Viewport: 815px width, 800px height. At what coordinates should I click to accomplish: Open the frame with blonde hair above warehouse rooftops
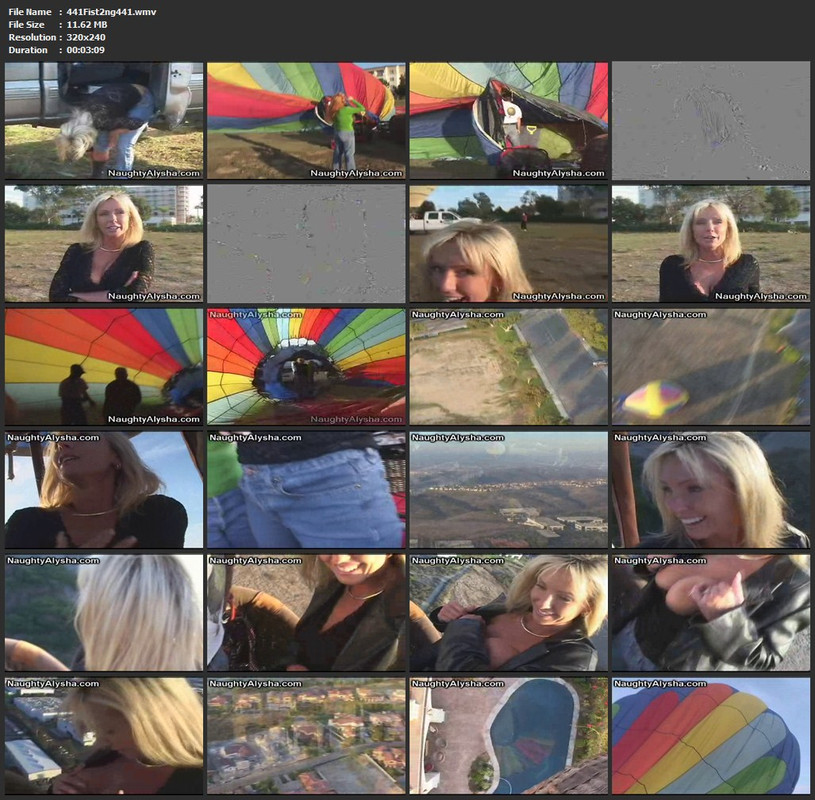[x=104, y=736]
